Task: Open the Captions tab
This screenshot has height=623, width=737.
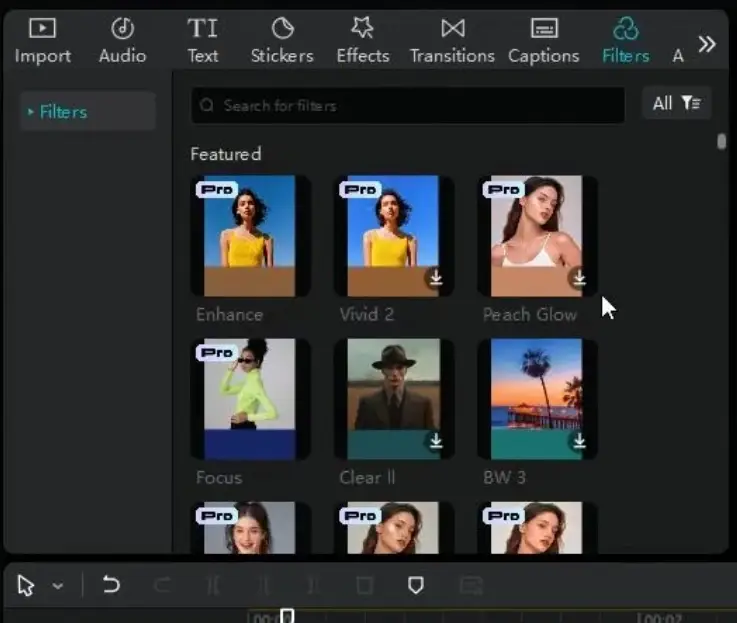Action: 544,41
